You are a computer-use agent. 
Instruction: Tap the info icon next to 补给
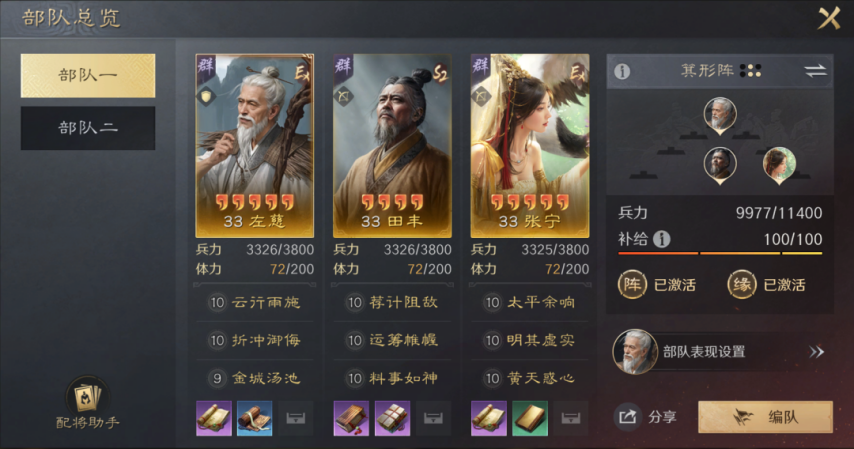pos(662,239)
